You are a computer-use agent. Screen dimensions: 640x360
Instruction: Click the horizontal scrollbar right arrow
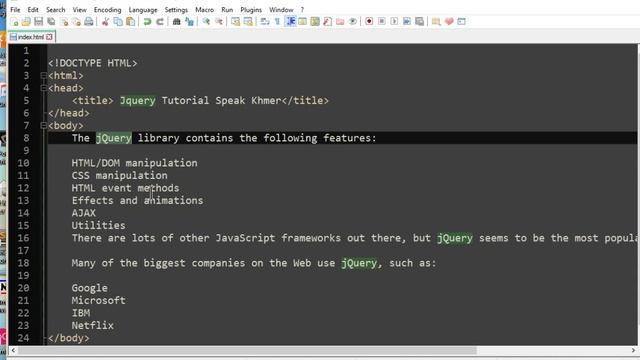point(633,350)
